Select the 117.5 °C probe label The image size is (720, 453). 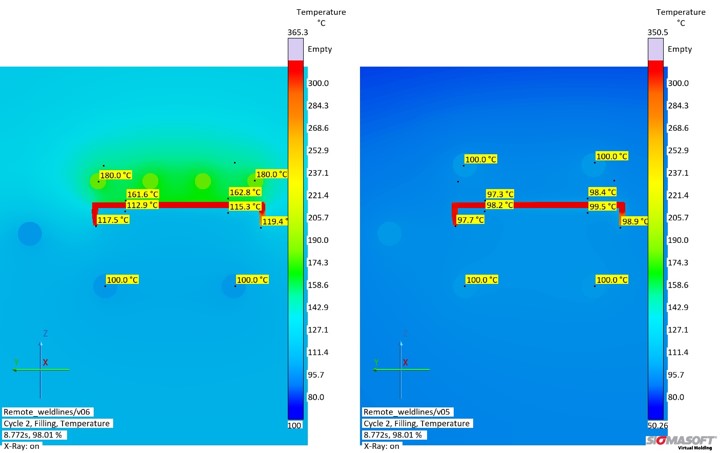coord(113,220)
